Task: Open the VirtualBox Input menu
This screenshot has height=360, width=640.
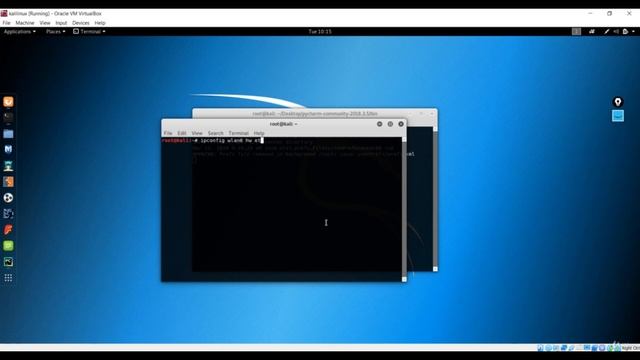Action: coord(61,23)
